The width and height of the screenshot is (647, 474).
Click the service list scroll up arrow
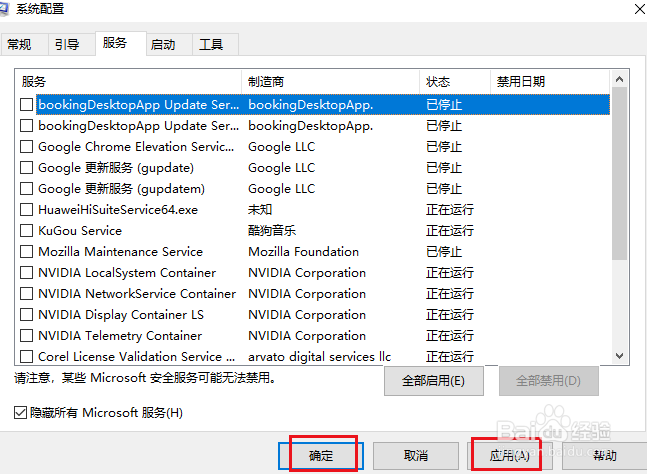(x=619, y=79)
